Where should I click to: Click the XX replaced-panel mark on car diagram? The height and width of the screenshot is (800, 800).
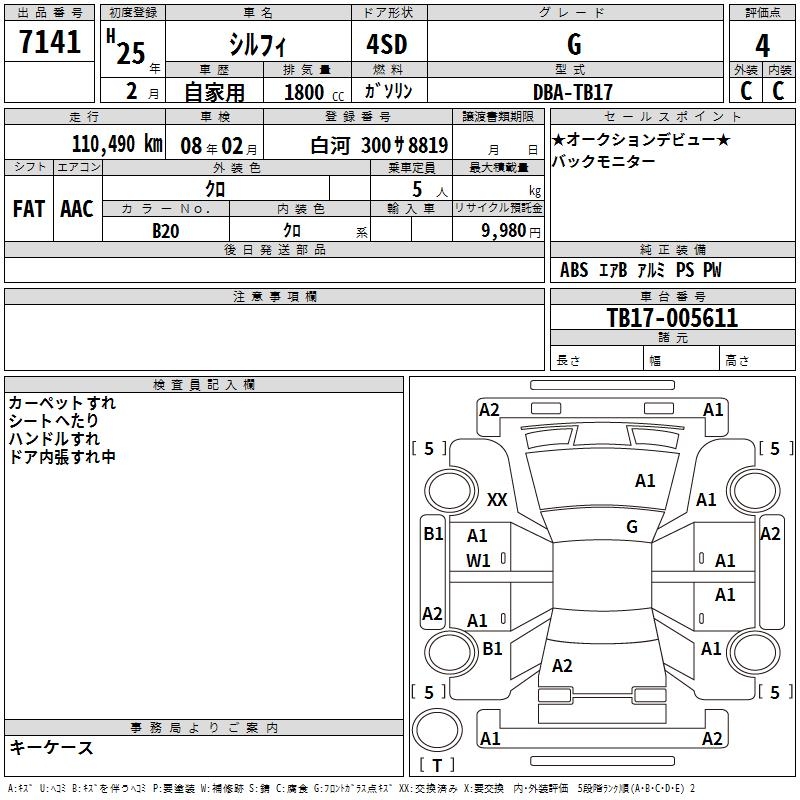point(497,499)
